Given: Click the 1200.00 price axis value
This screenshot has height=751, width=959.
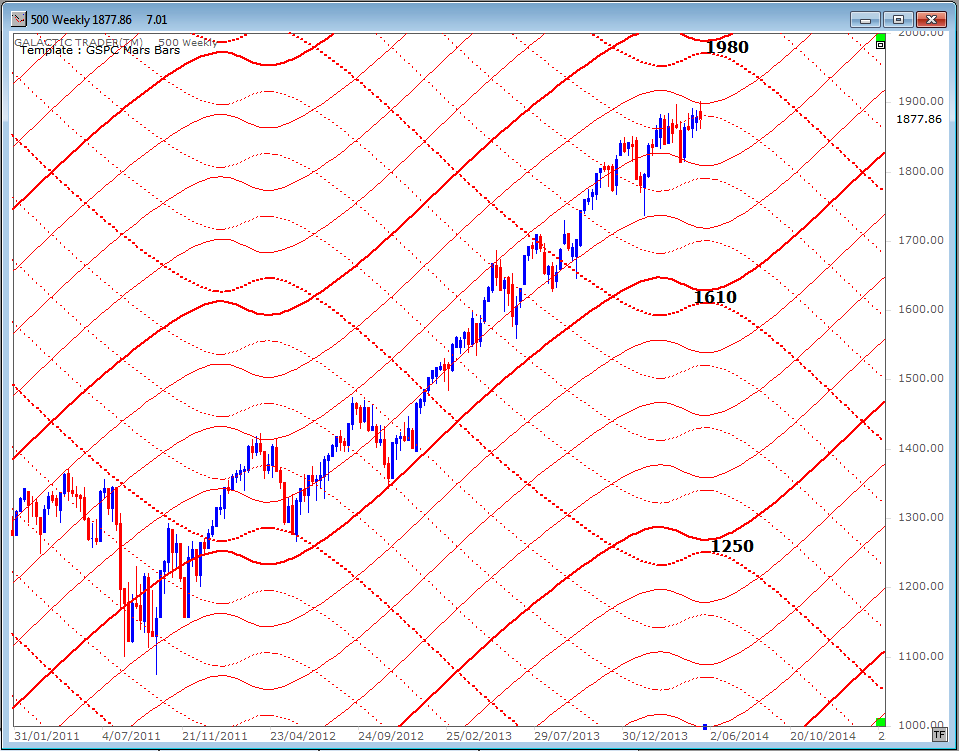Looking at the screenshot, I should [x=919, y=586].
